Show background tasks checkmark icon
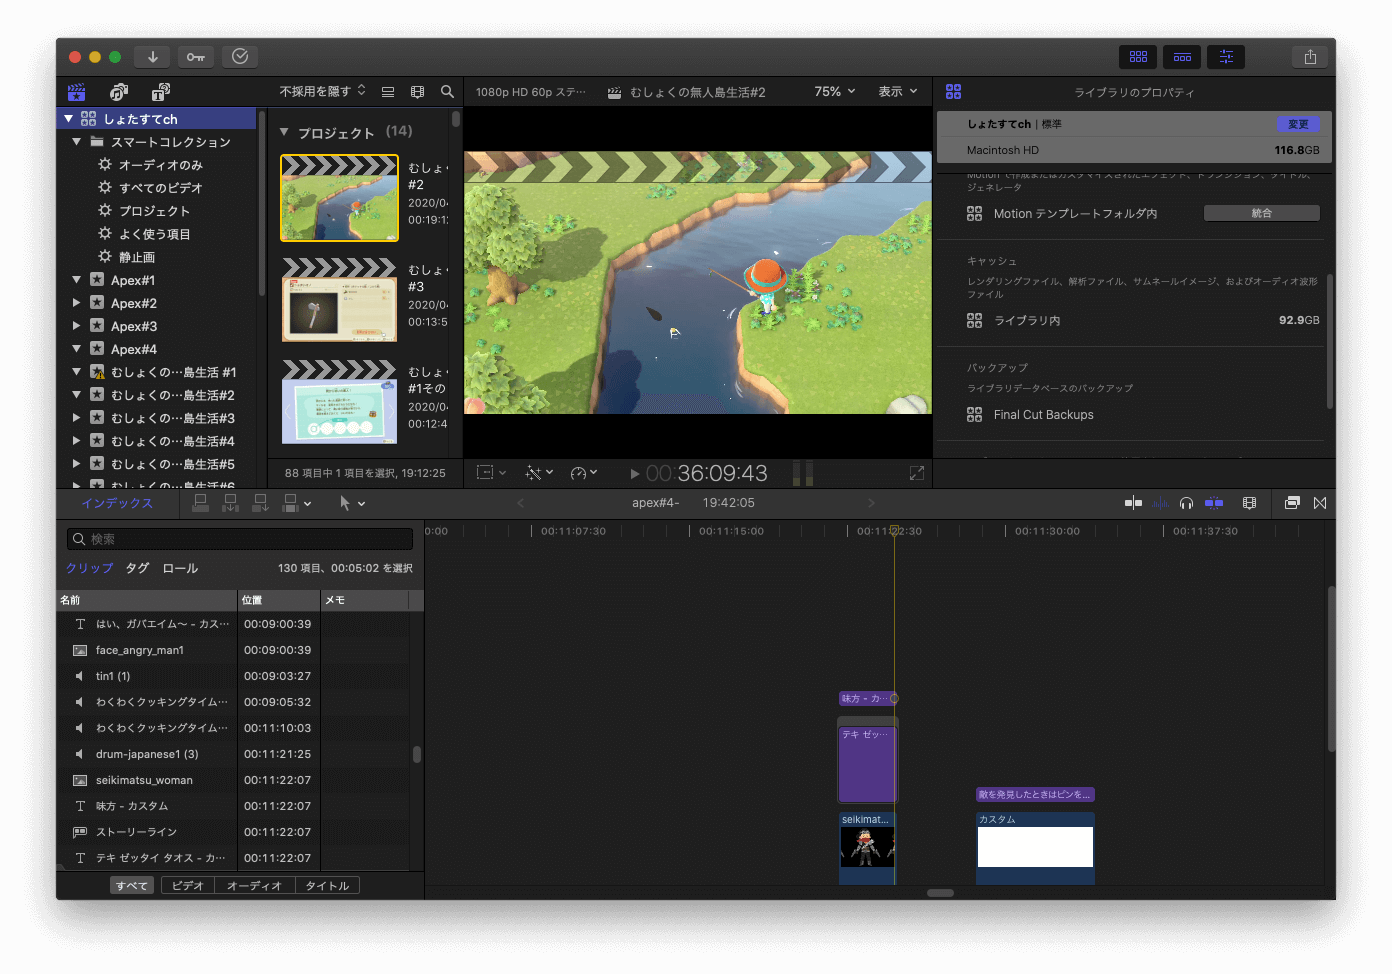This screenshot has width=1392, height=974. 240,57
